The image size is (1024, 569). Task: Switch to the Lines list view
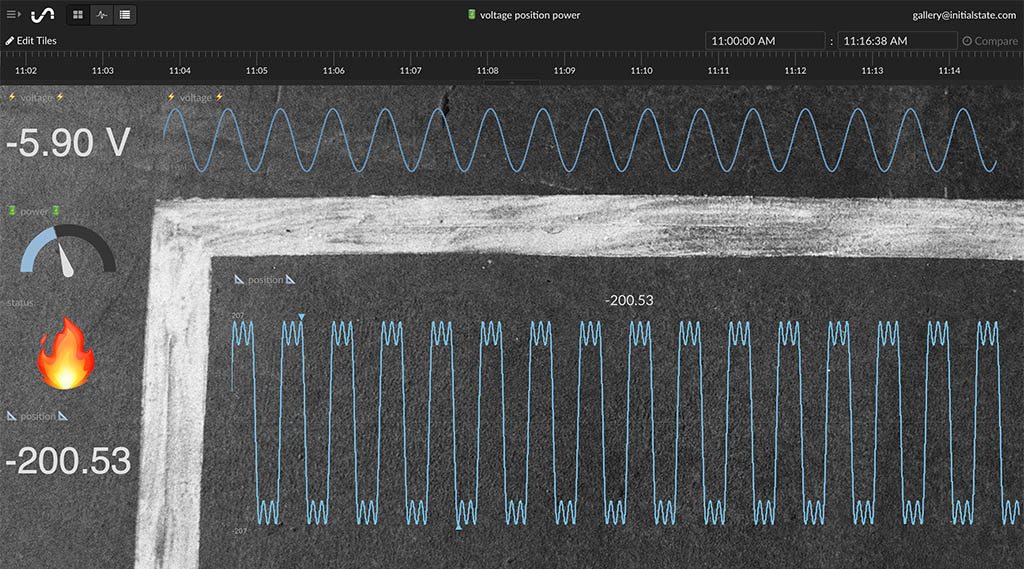coord(124,15)
